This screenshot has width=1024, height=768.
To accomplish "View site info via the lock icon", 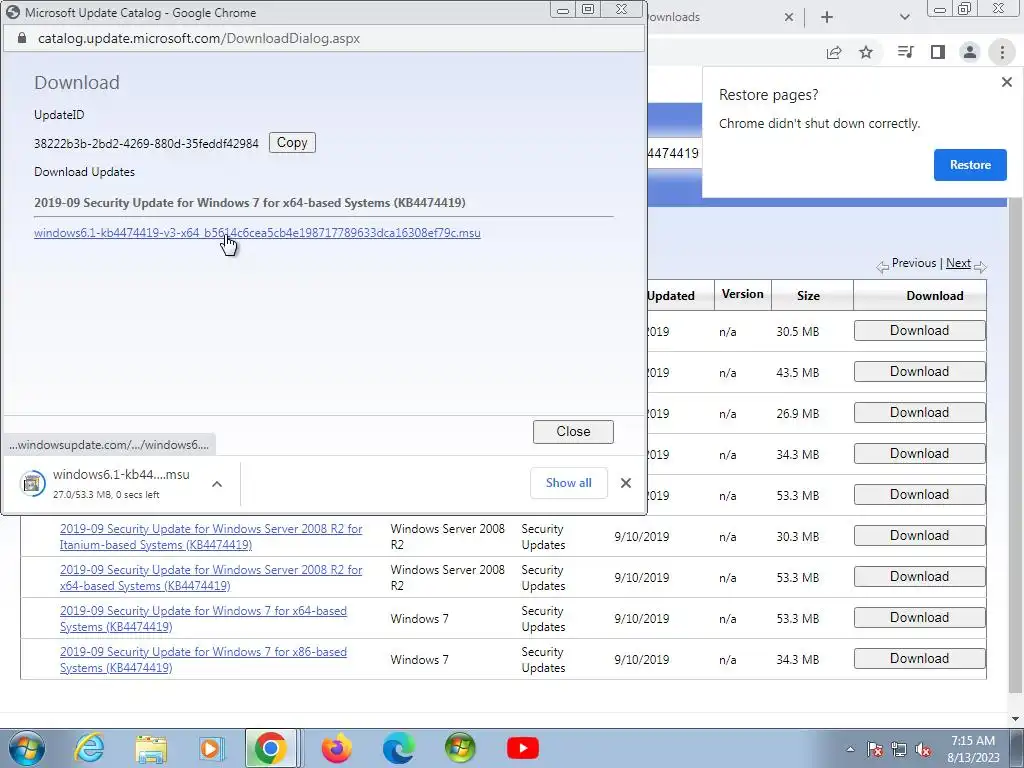I will pos(22,39).
